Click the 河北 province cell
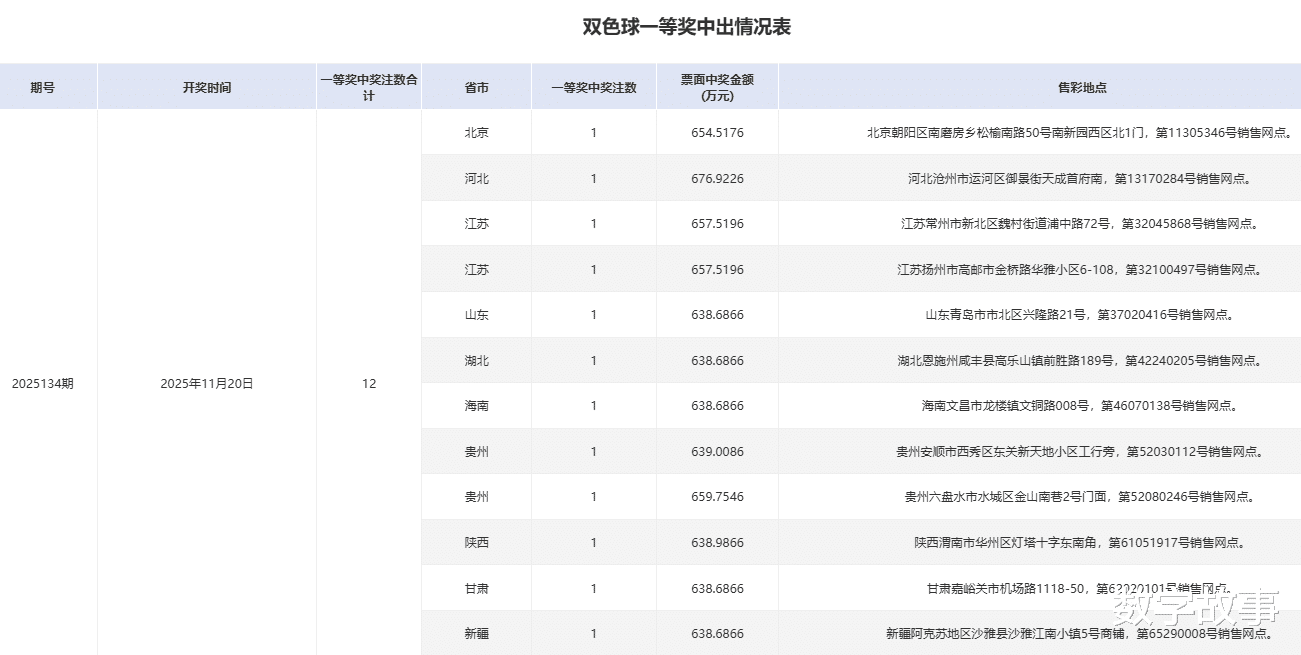The height and width of the screenshot is (655, 1301). pyautogui.click(x=477, y=178)
